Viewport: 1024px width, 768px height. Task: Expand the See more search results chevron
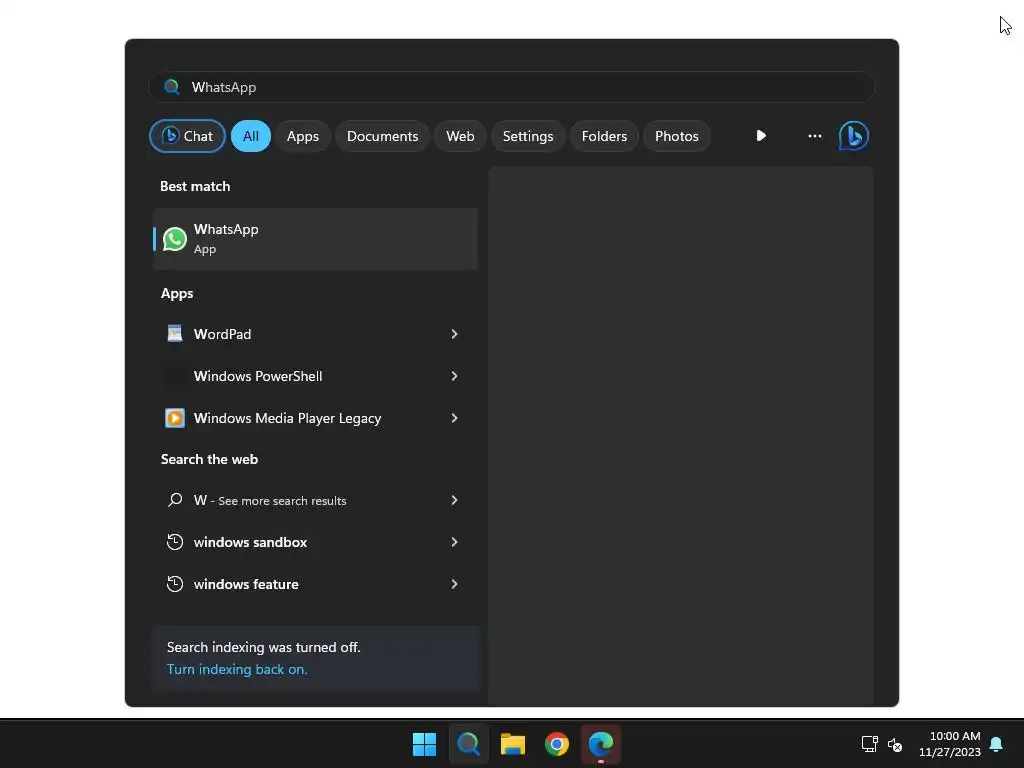click(x=455, y=500)
